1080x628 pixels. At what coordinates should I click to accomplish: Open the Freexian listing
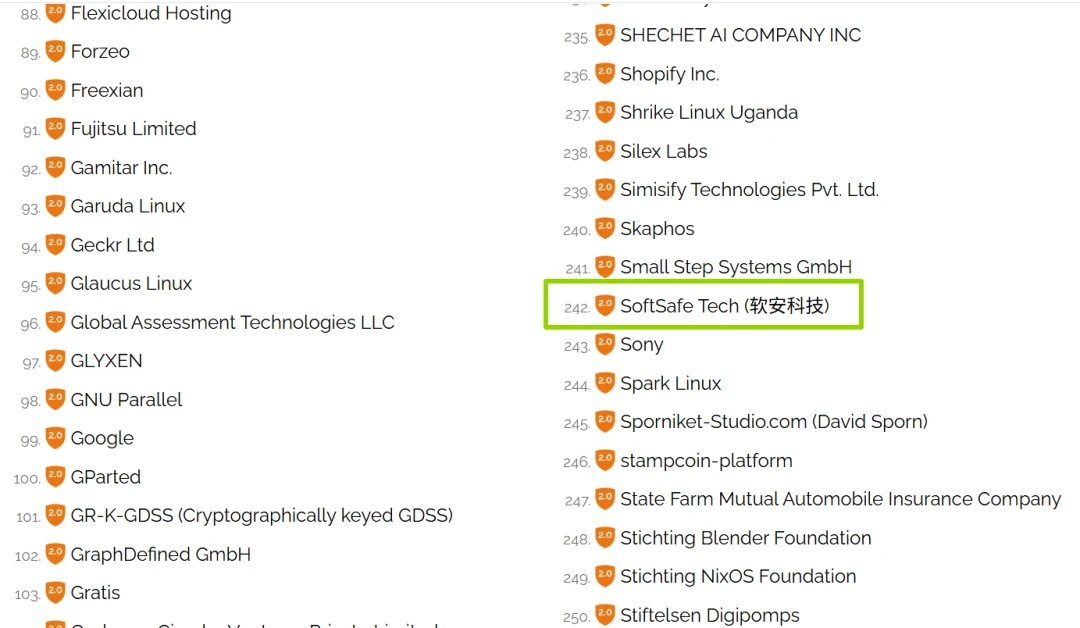107,90
